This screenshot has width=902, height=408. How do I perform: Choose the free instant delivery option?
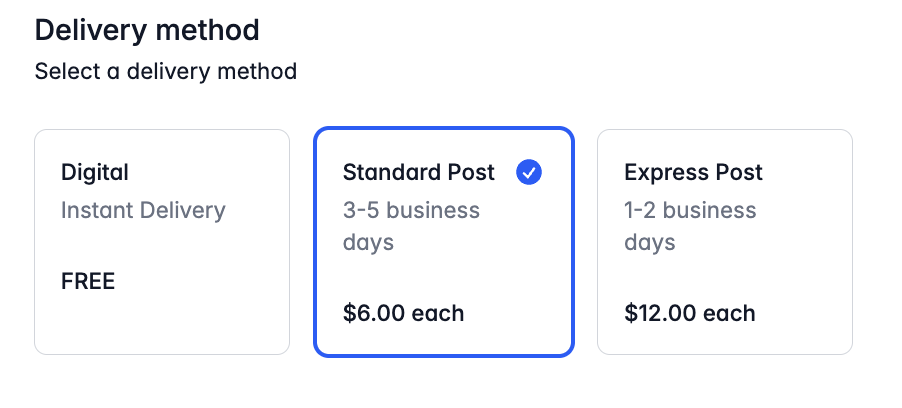[162, 242]
